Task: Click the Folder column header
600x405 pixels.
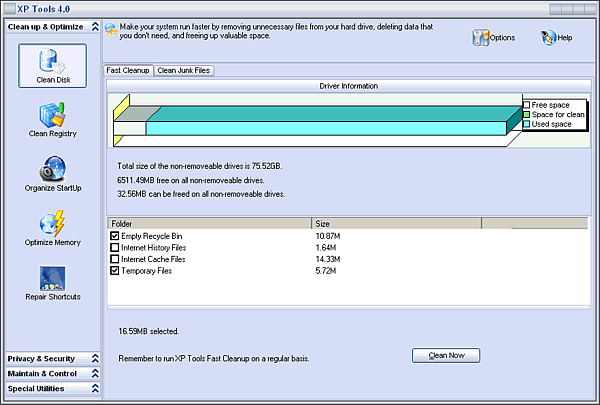Action: (210, 224)
